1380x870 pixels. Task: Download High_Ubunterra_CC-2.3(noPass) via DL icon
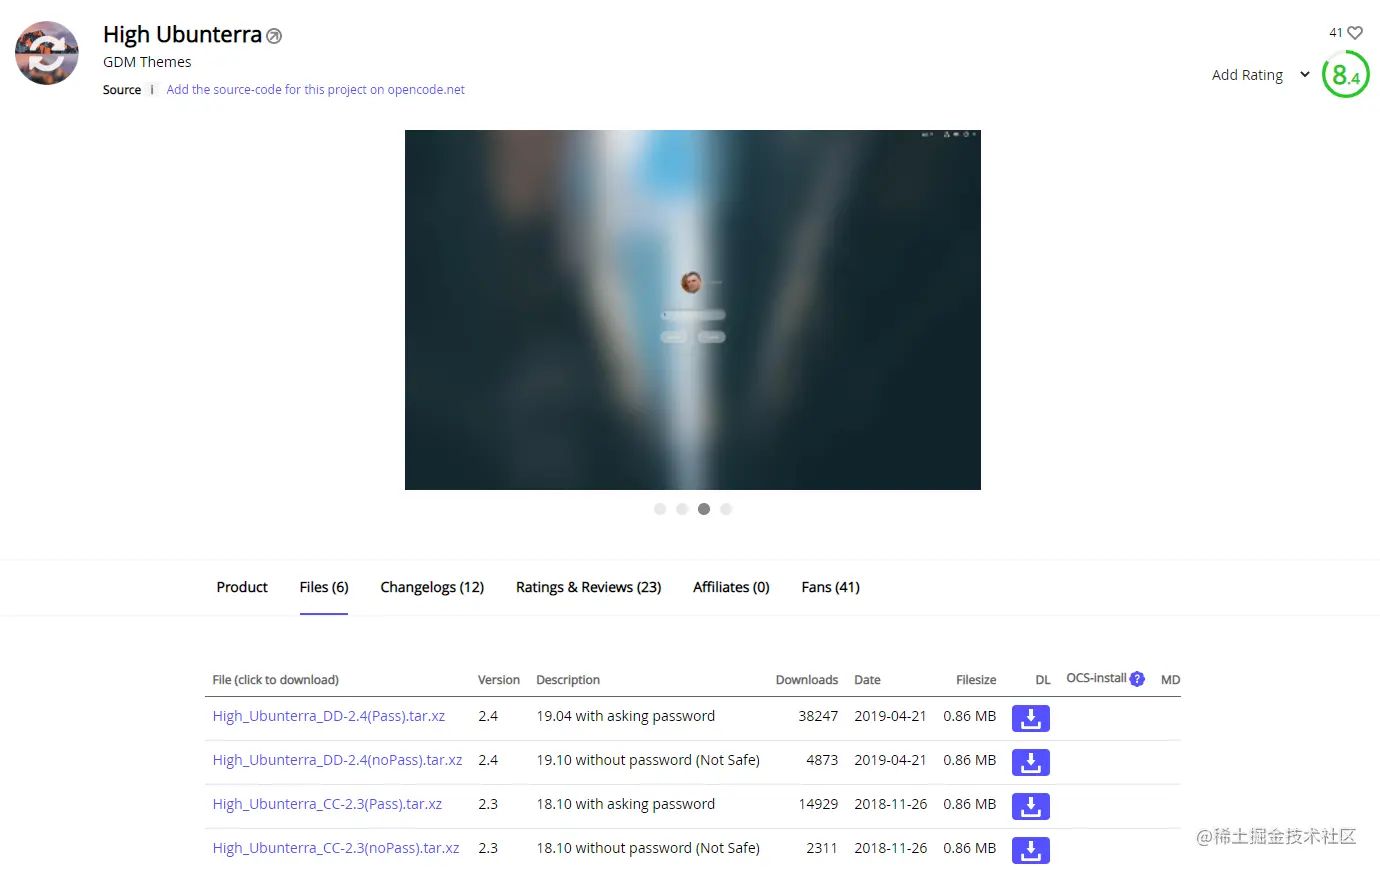tap(1031, 850)
